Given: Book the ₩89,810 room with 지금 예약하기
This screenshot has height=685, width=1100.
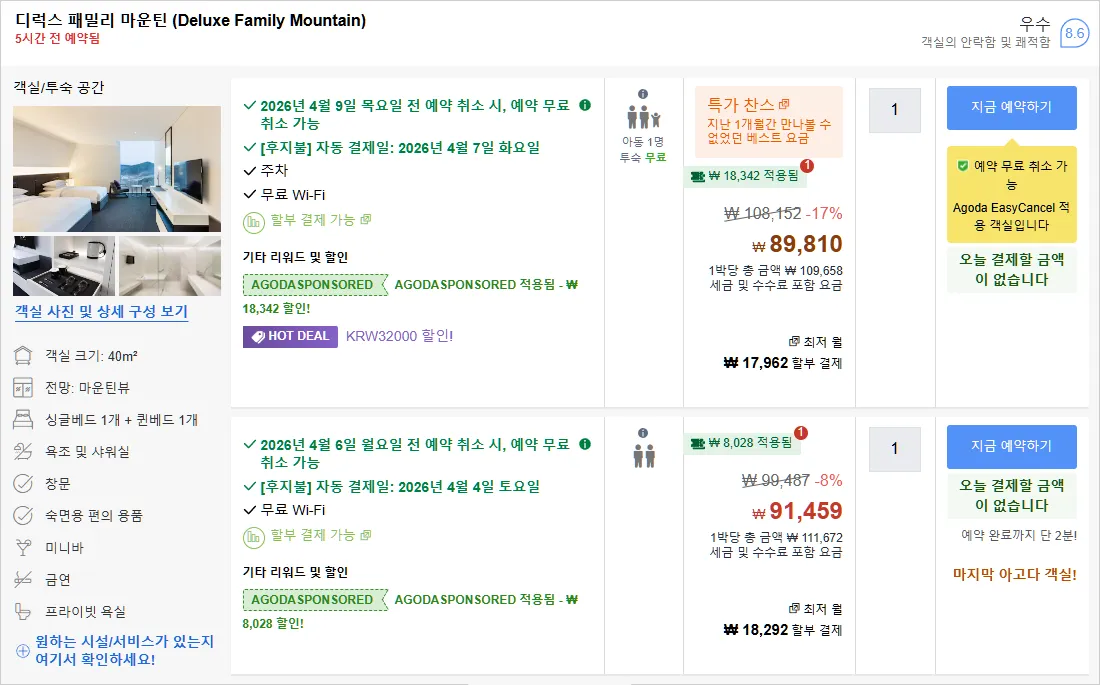Looking at the screenshot, I should 1012,107.
